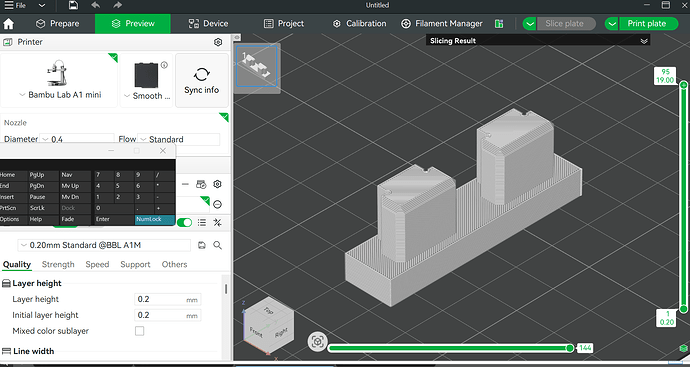Open the nozzle Flow Standard dropdown

[179, 139]
